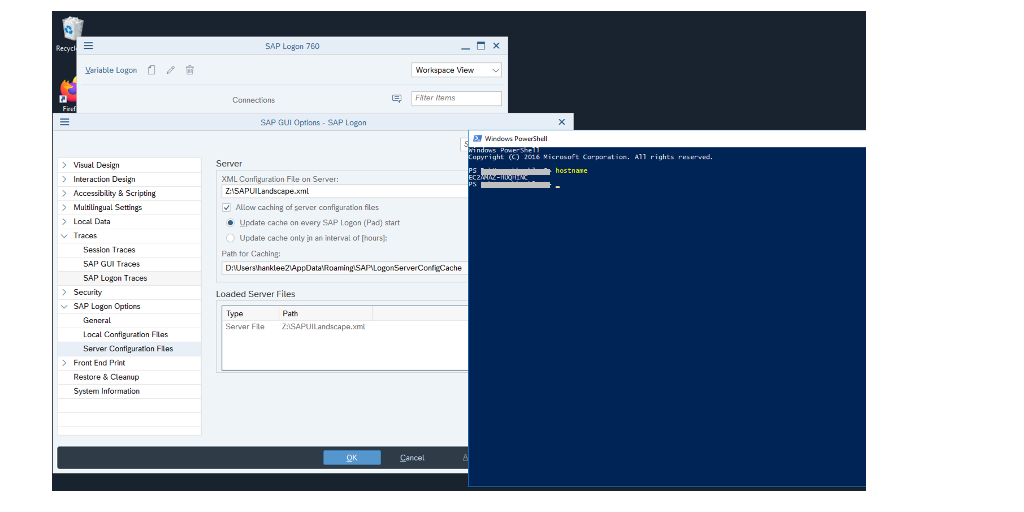
Task: Click the Visual Design label in the tree
Action: click(x=96, y=165)
